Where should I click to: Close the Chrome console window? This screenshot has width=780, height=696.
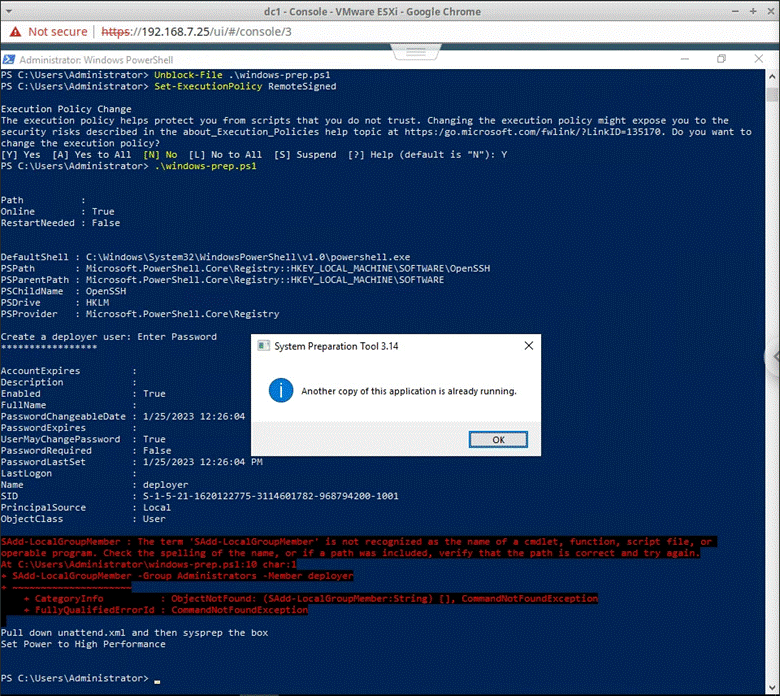coord(770,11)
